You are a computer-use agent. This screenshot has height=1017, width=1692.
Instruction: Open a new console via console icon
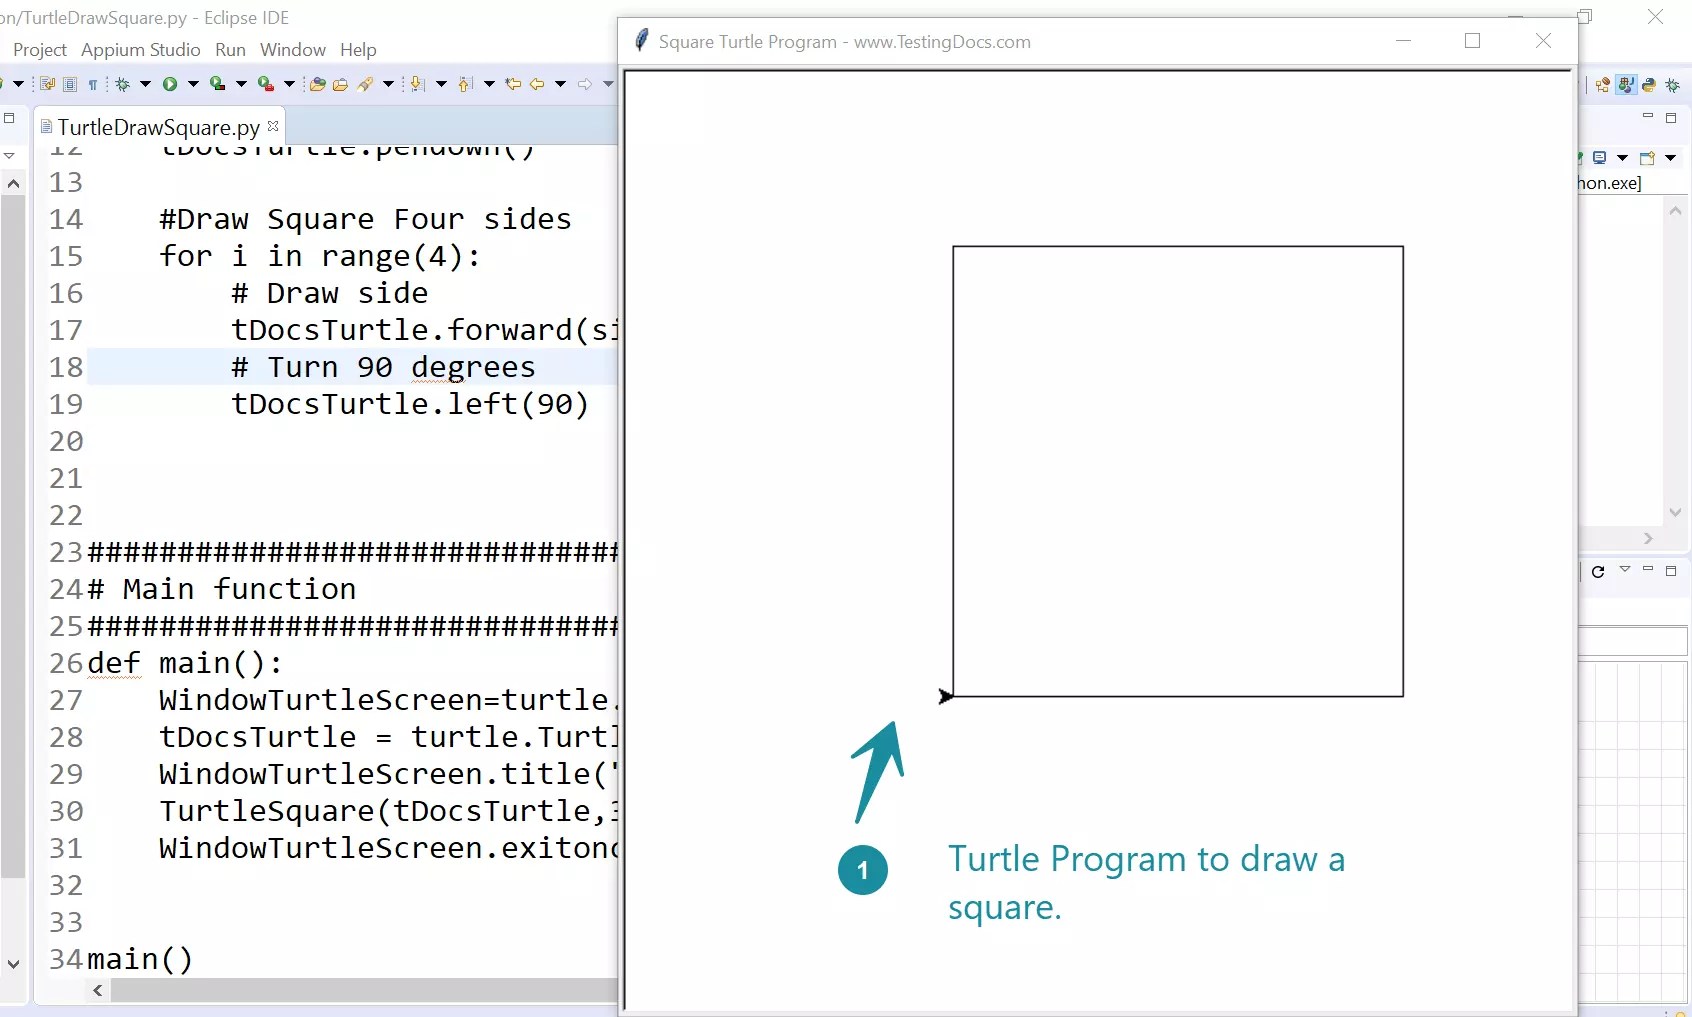(1648, 158)
